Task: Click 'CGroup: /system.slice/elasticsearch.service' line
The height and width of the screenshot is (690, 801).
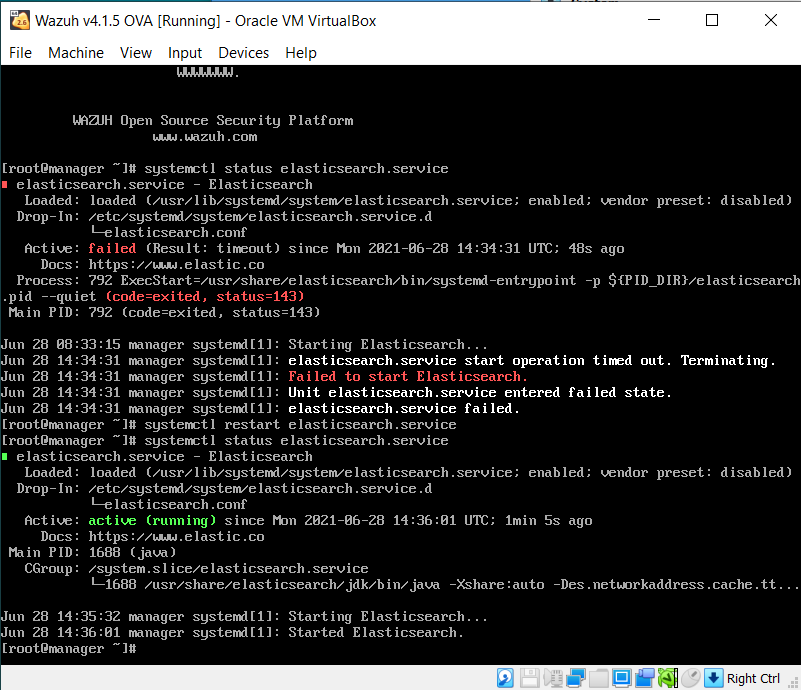Action: pos(196,568)
